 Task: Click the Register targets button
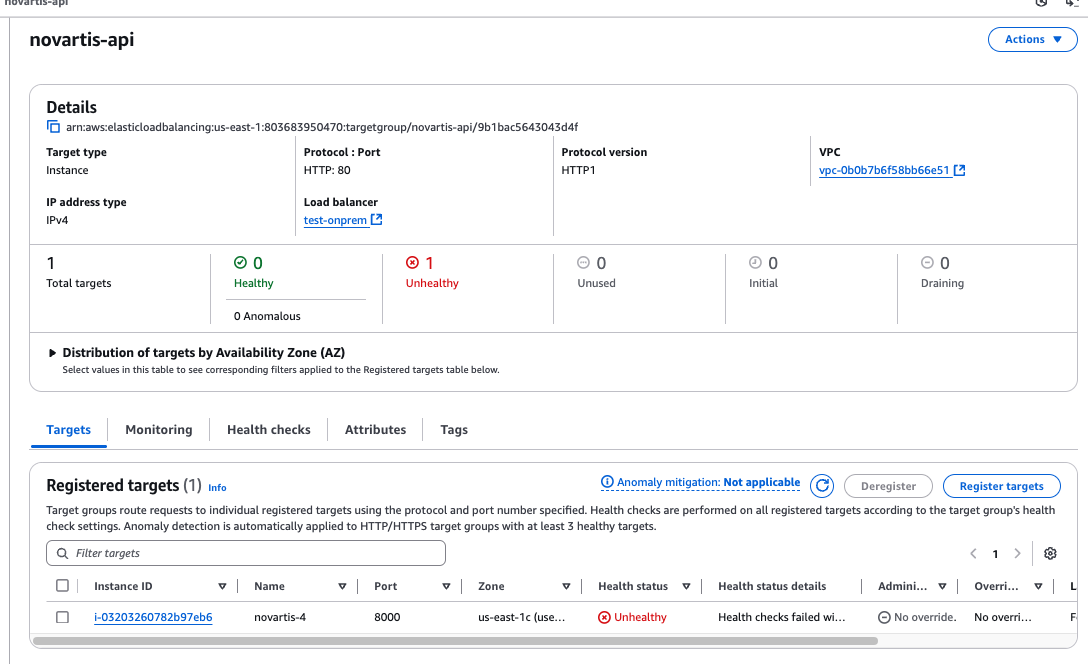1001,486
